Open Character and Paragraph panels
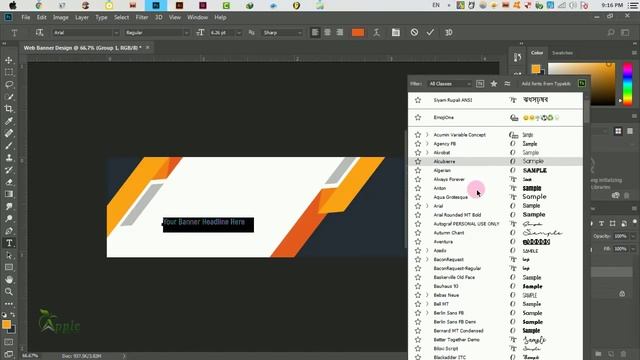Viewport: 640px width, 360px height. point(396,33)
